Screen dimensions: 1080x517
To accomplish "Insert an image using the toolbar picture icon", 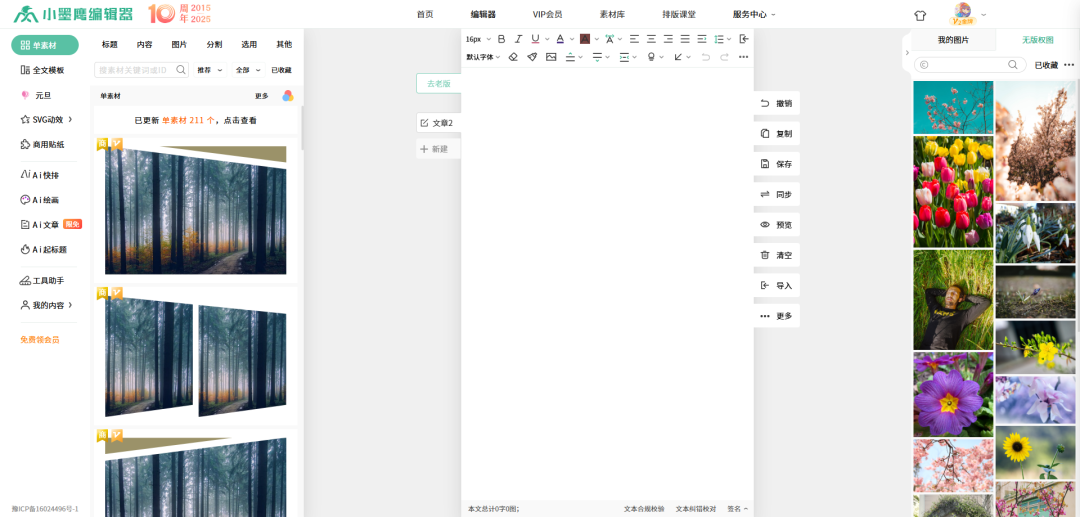I will [551, 57].
